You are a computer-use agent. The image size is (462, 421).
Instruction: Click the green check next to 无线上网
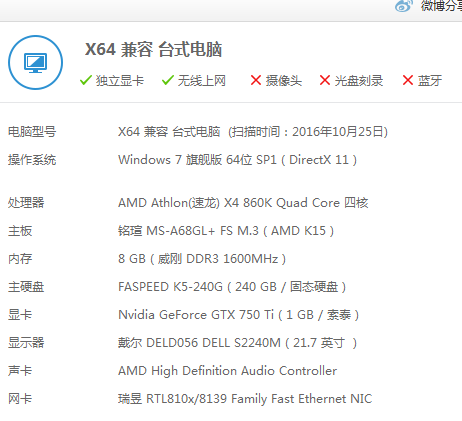[168, 80]
